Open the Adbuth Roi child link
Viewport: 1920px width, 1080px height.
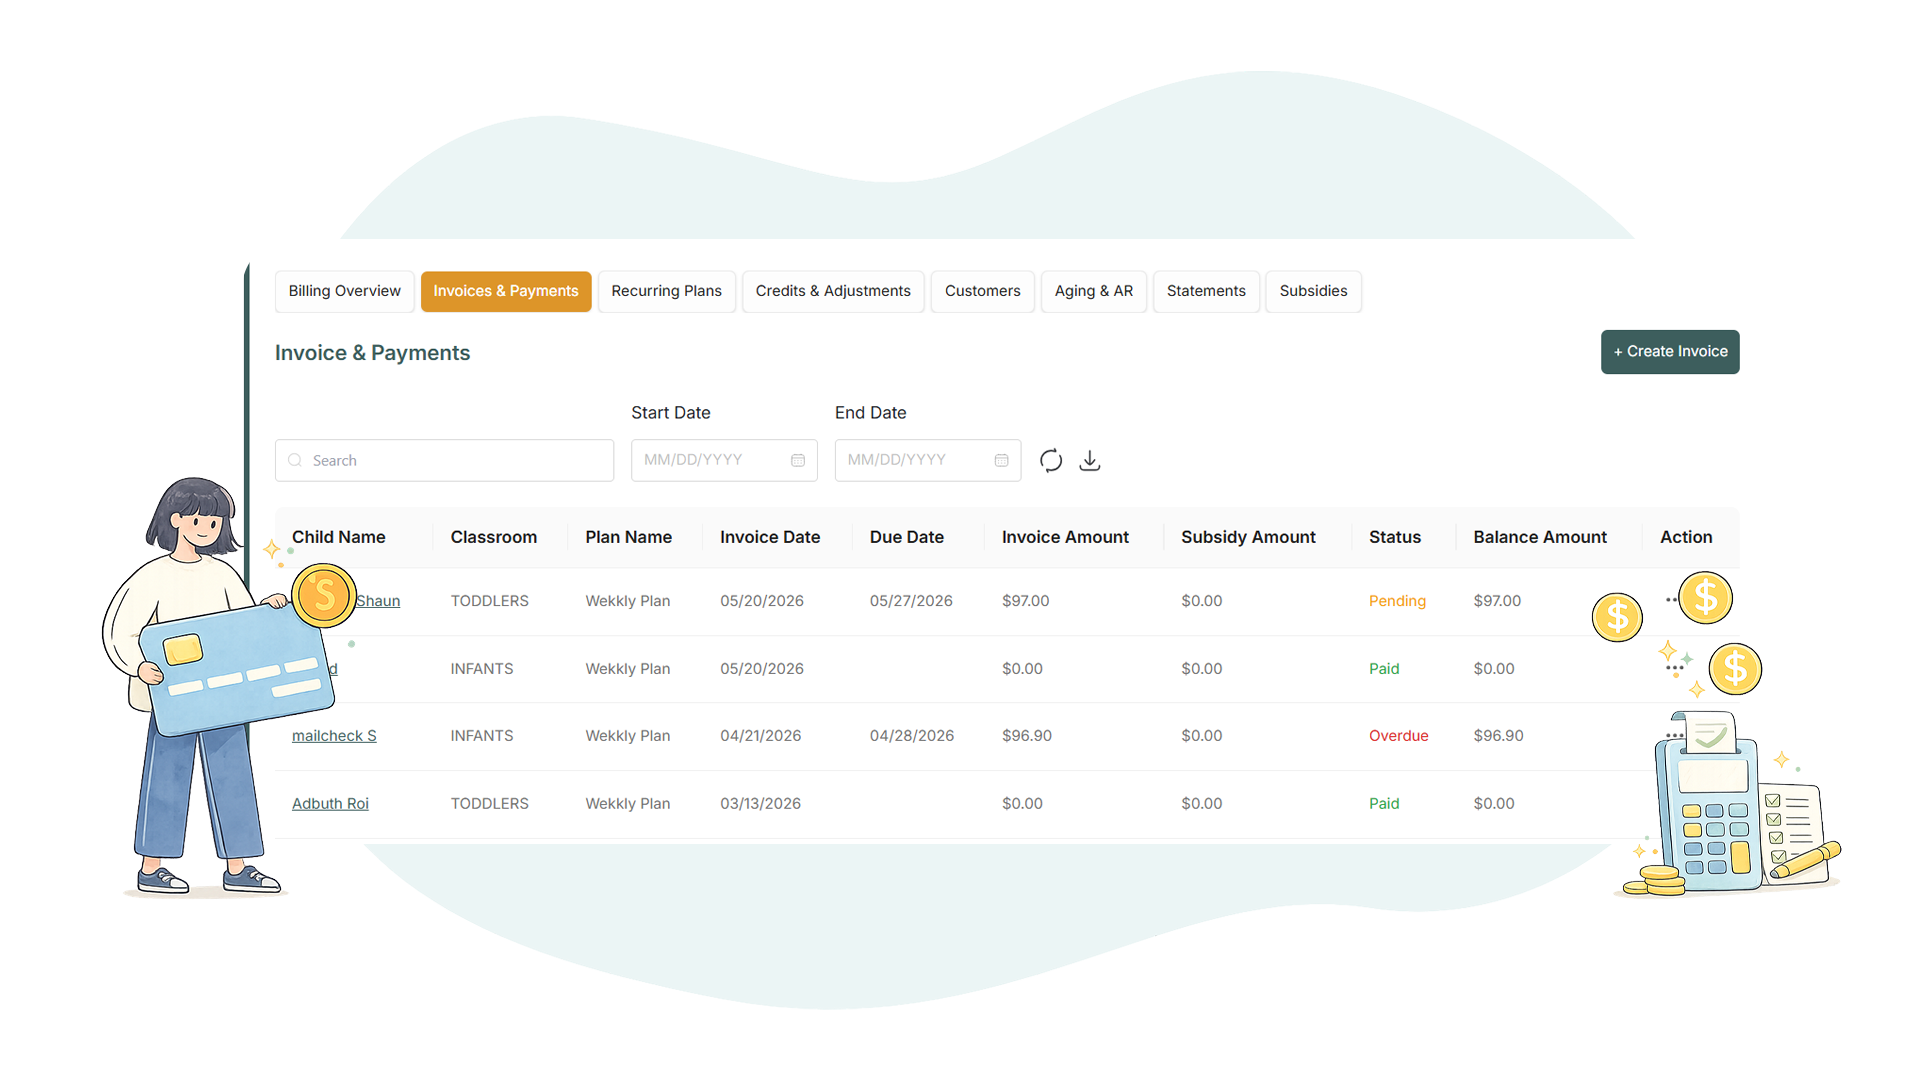tap(330, 804)
